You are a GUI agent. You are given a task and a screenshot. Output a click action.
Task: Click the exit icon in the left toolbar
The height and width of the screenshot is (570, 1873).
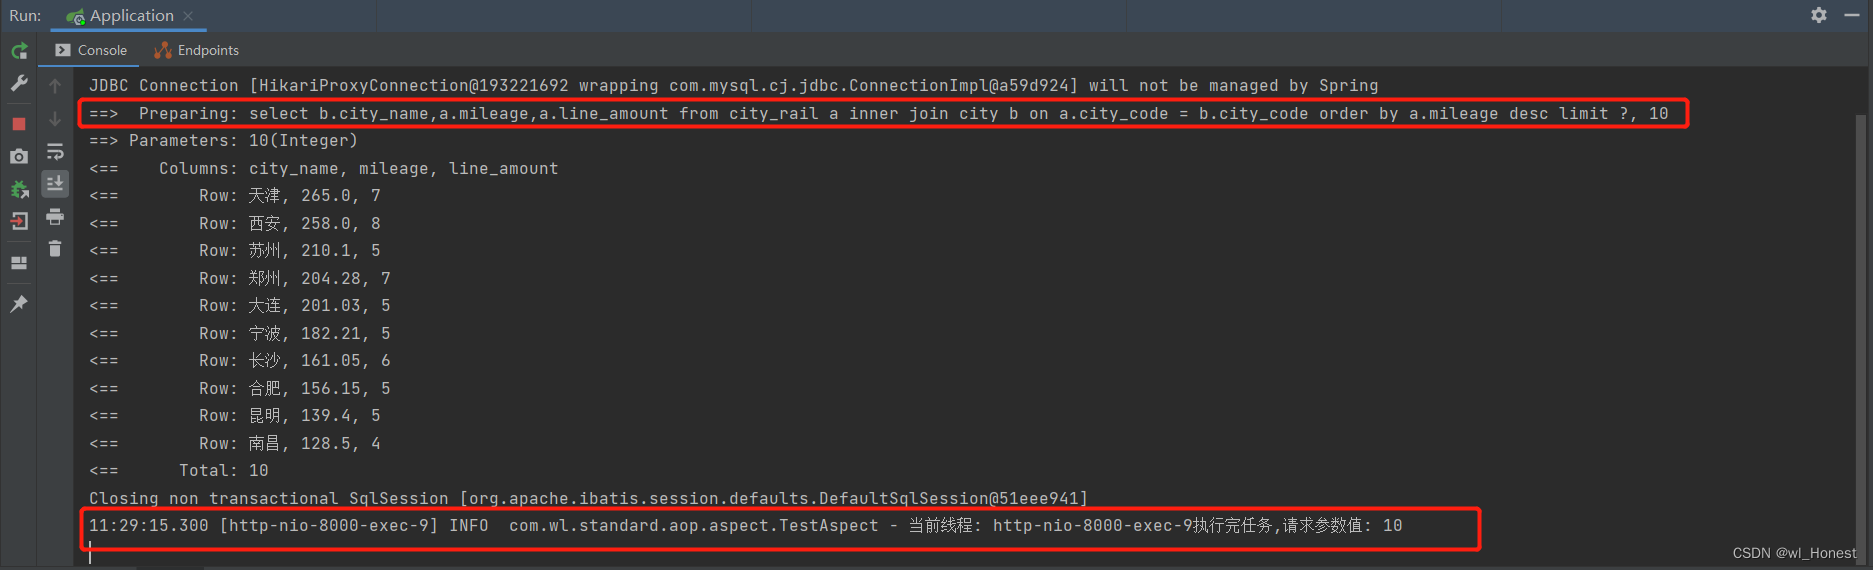point(19,222)
